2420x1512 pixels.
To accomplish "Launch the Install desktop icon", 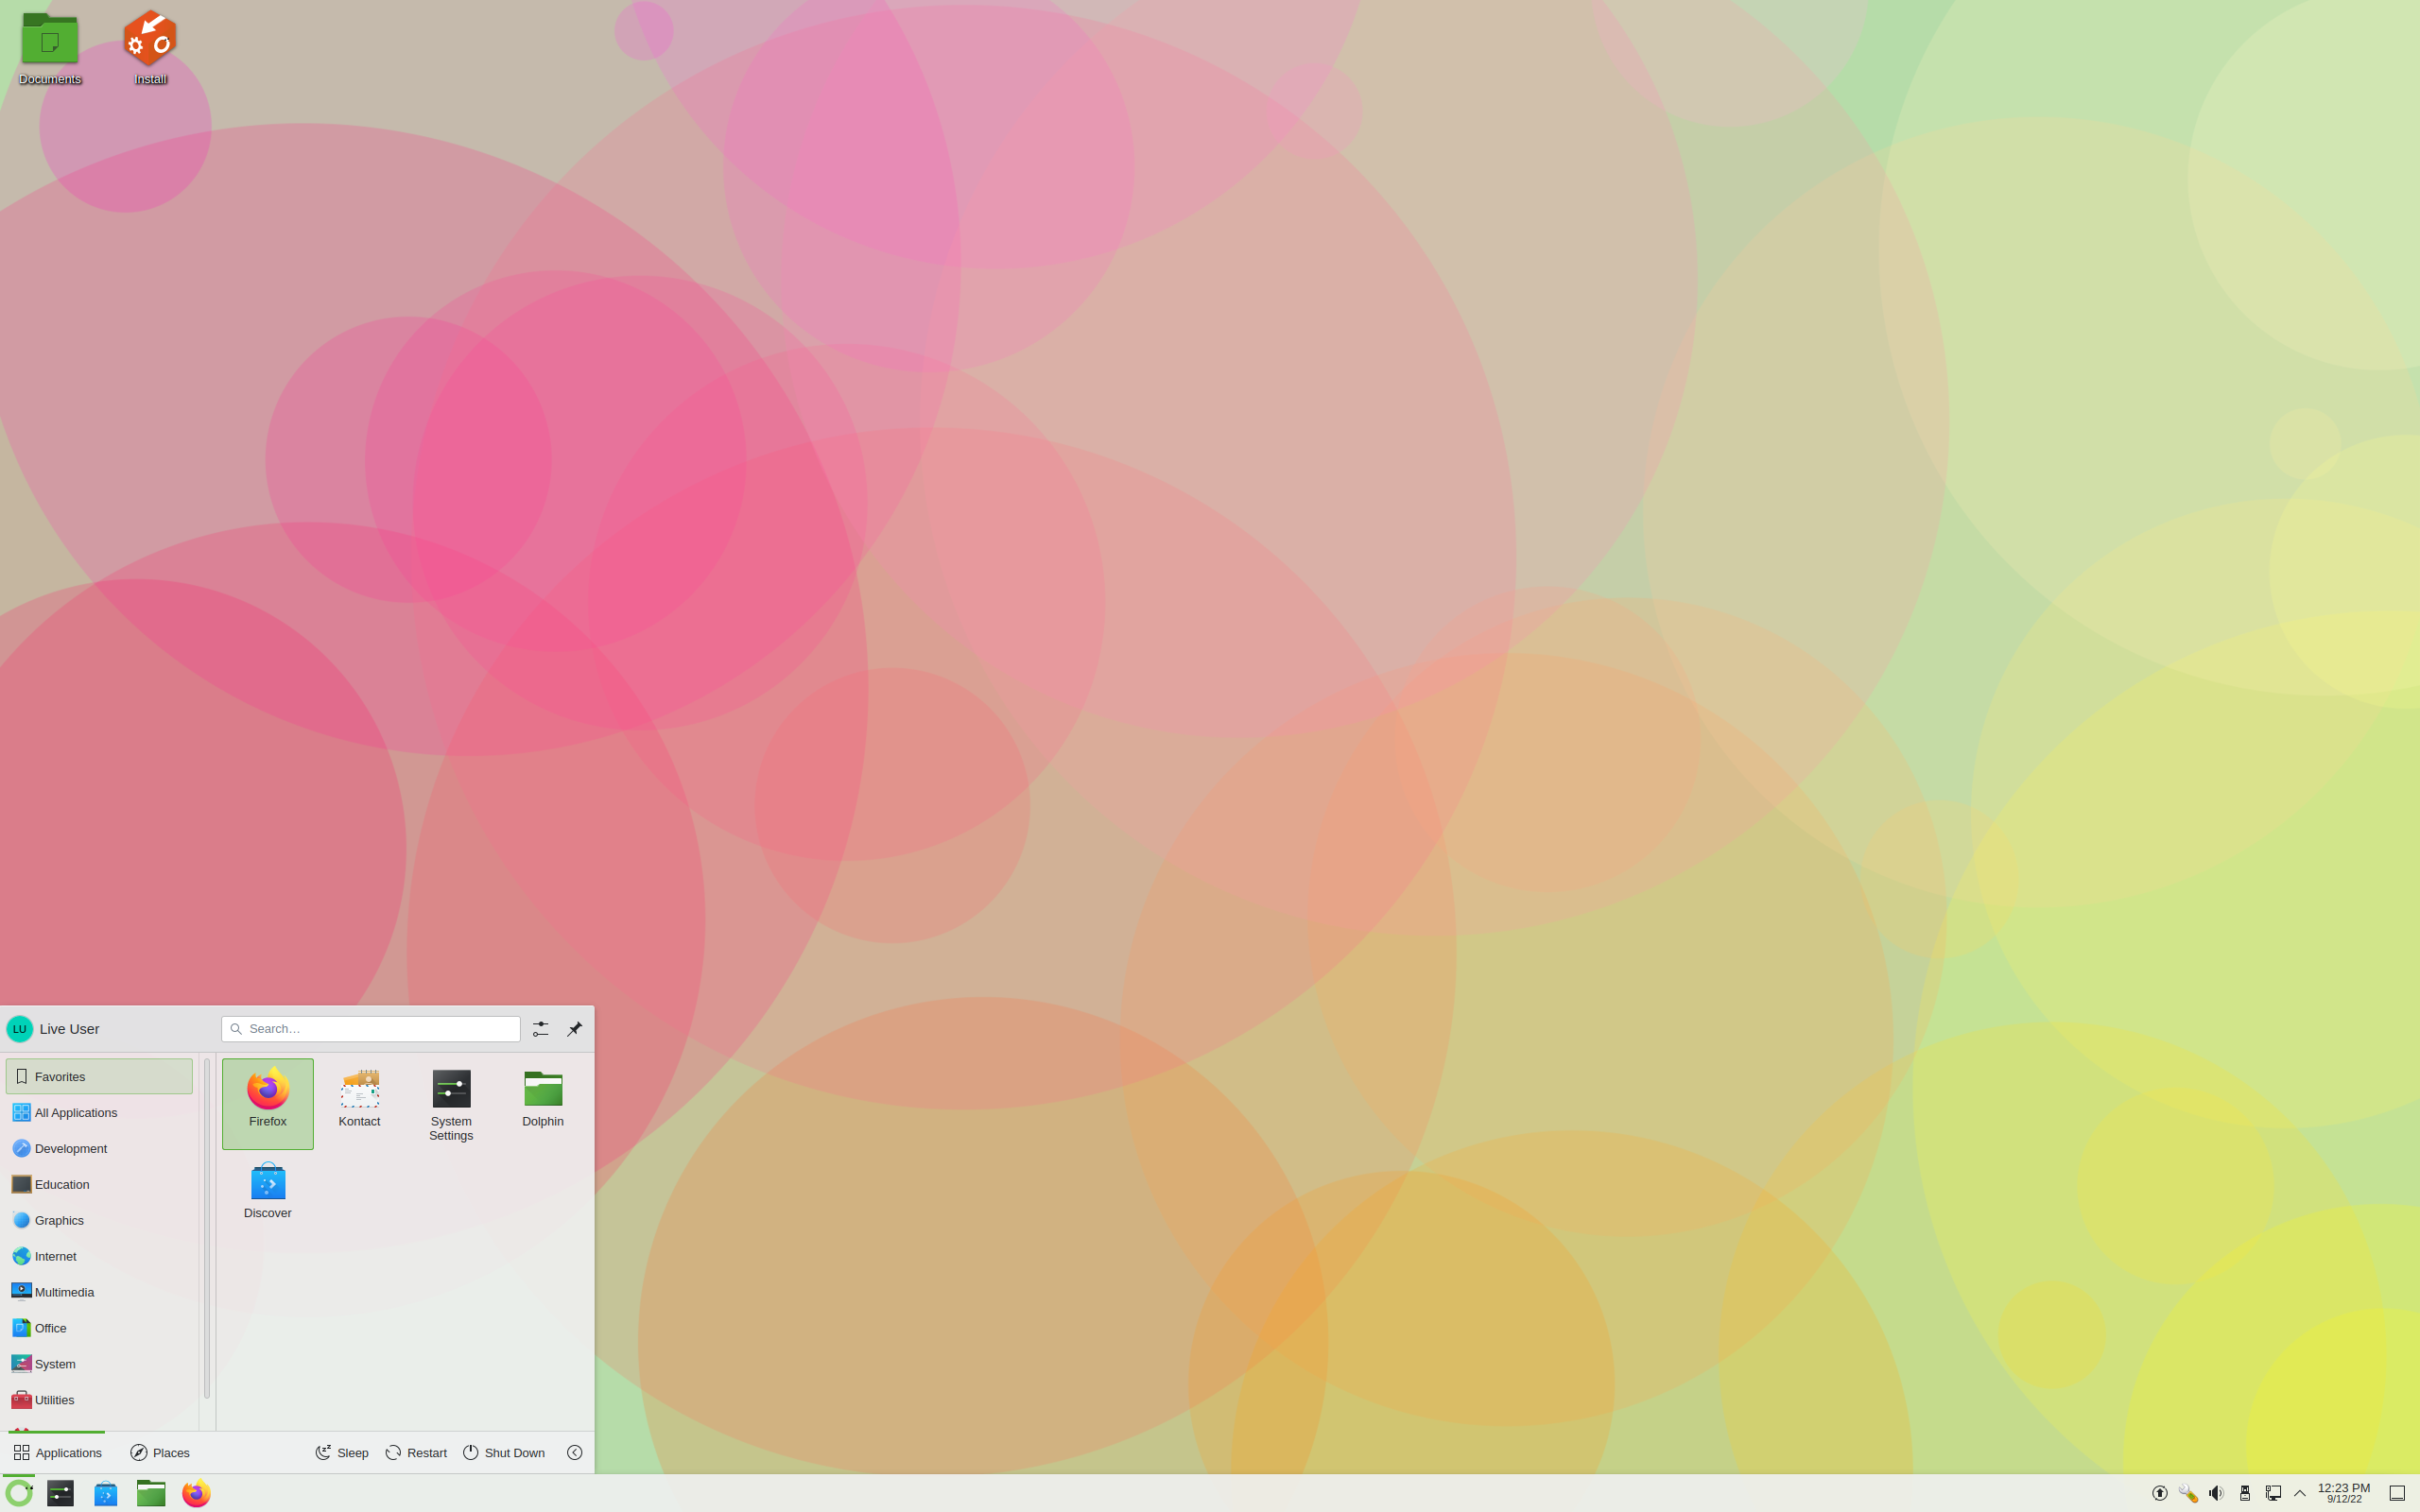I will 150,48.
